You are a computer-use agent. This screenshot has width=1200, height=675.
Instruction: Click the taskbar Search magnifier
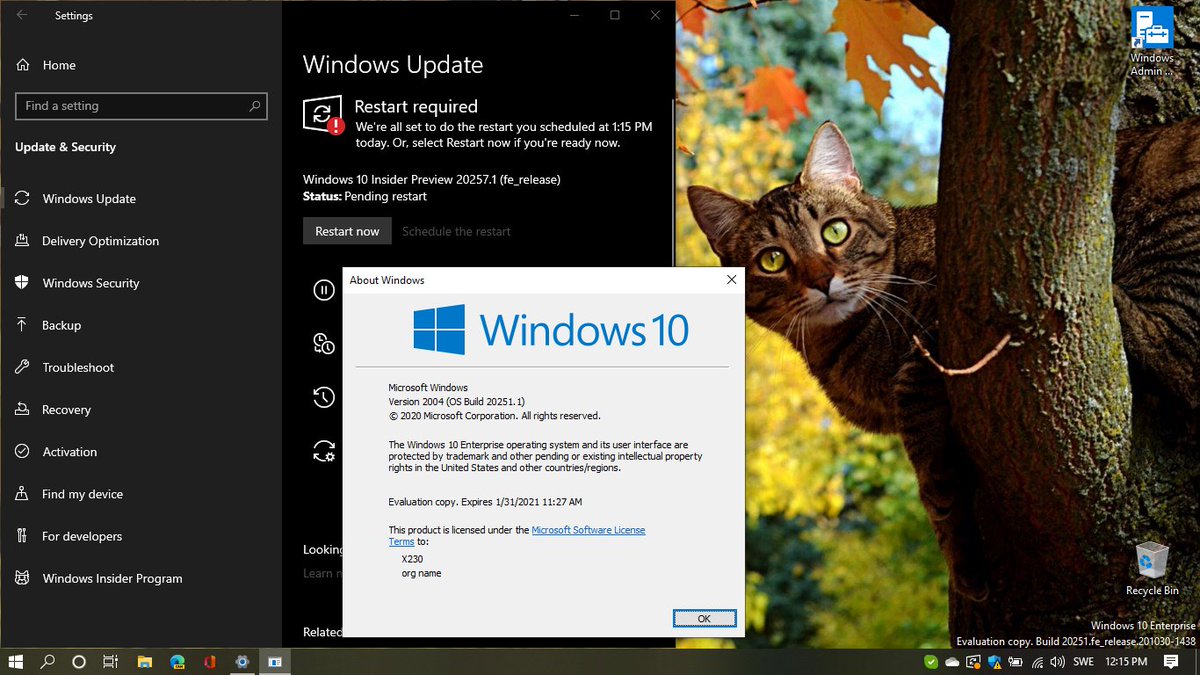coord(47,661)
